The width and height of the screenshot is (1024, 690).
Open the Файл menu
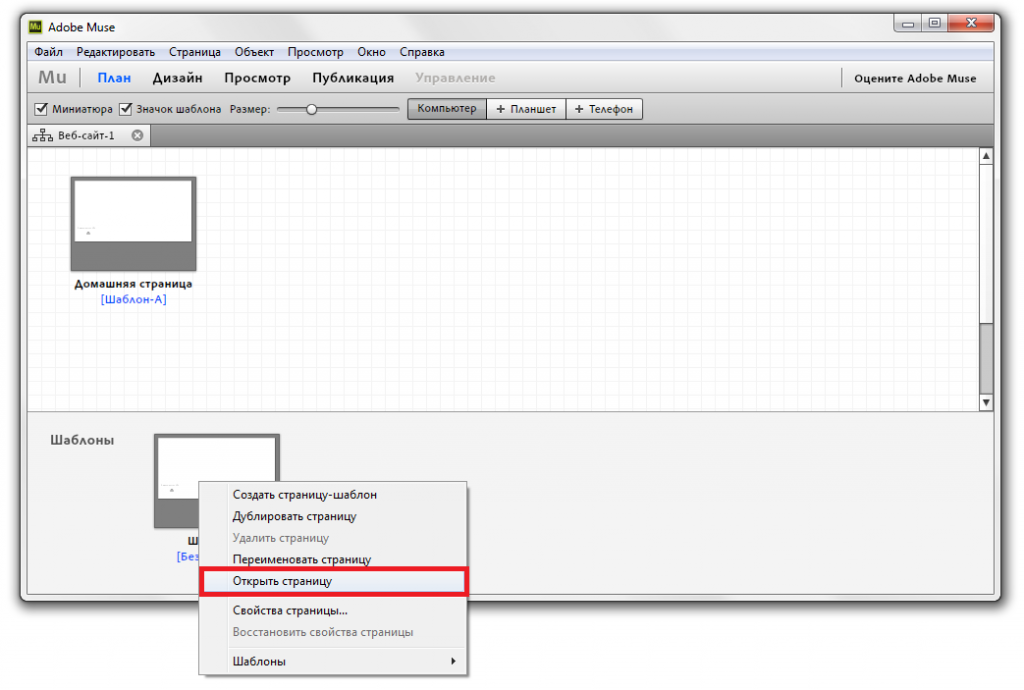[x=48, y=52]
